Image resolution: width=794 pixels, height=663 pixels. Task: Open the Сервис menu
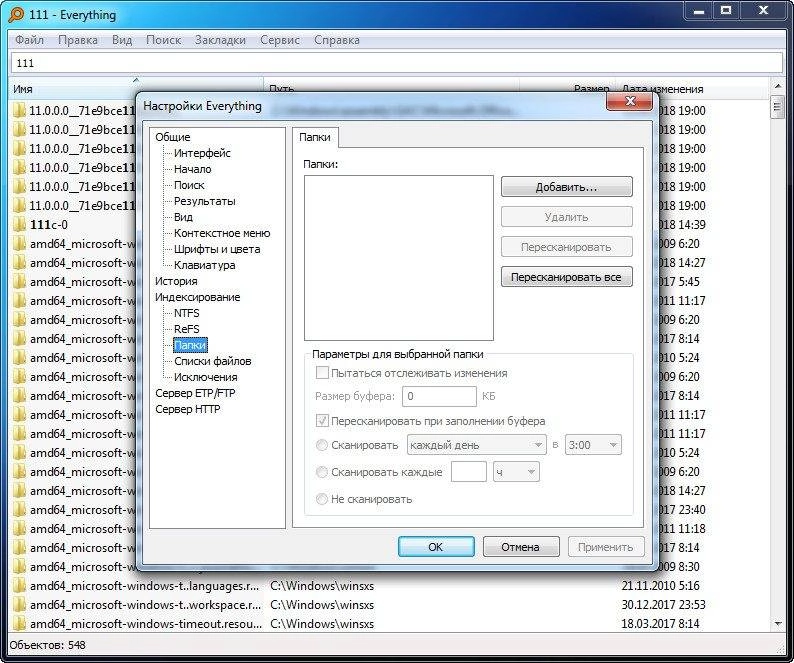click(280, 40)
